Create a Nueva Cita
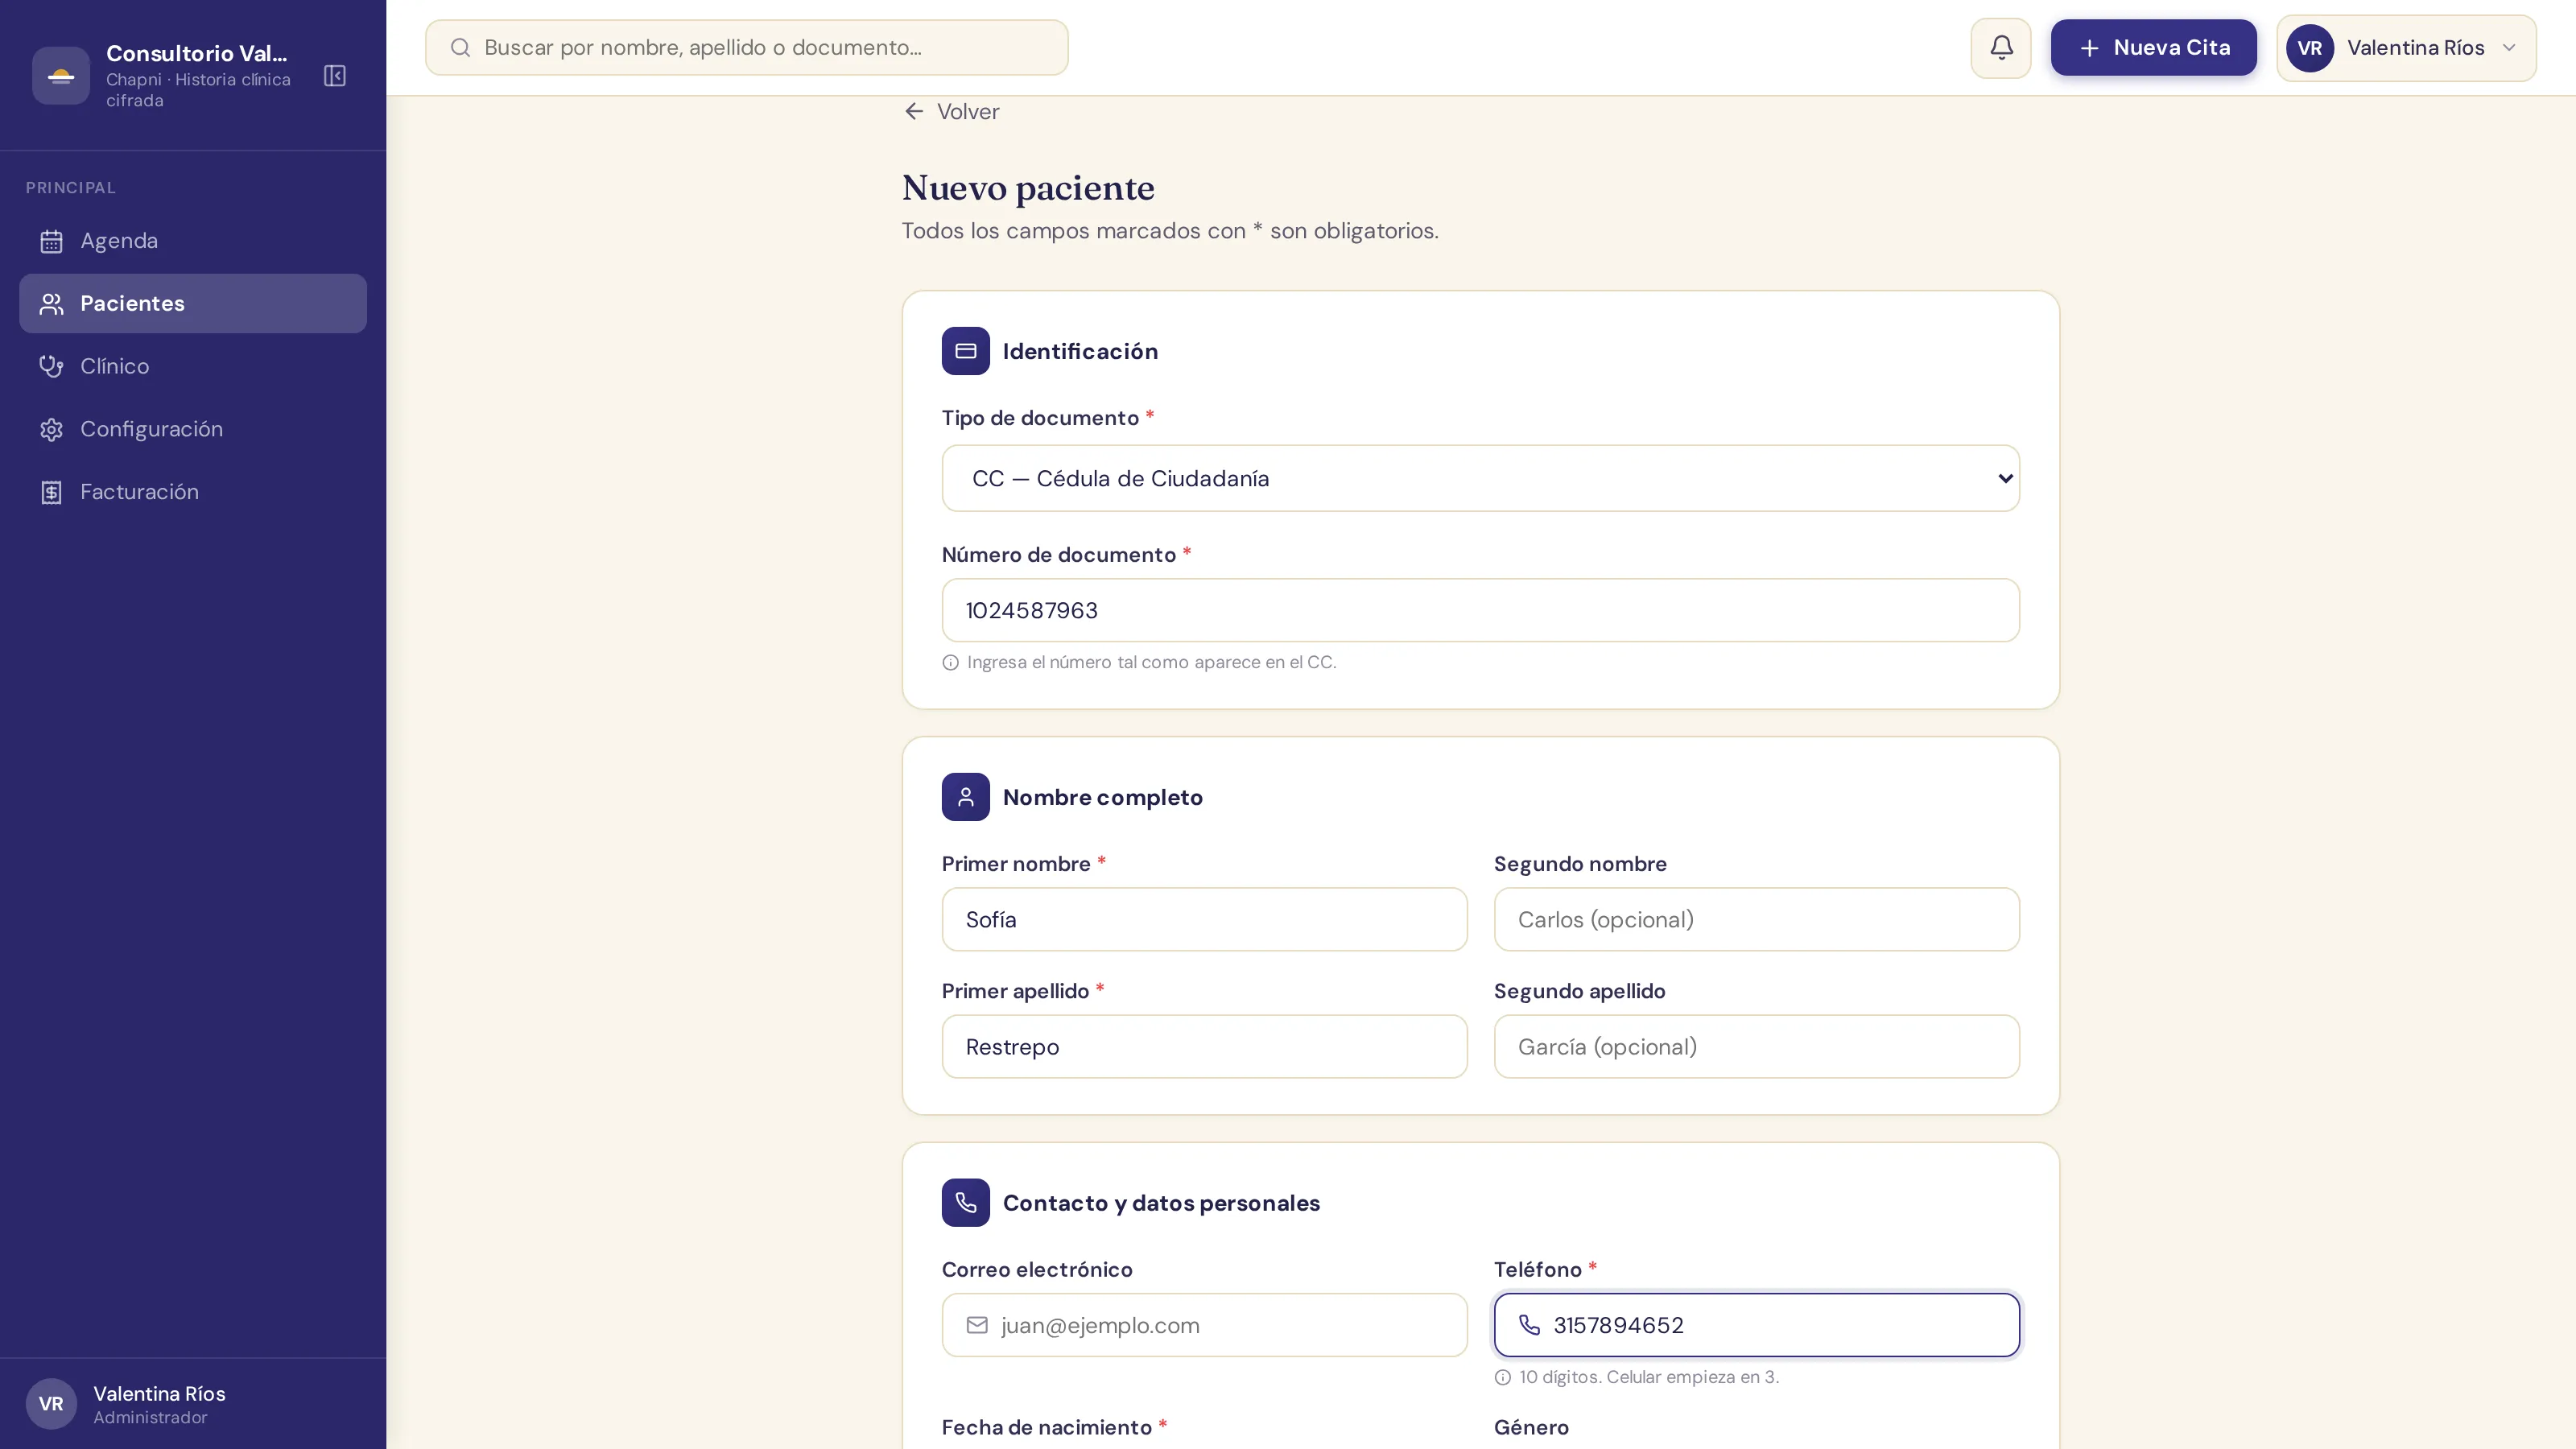This screenshot has width=2576, height=1449. tap(2153, 48)
